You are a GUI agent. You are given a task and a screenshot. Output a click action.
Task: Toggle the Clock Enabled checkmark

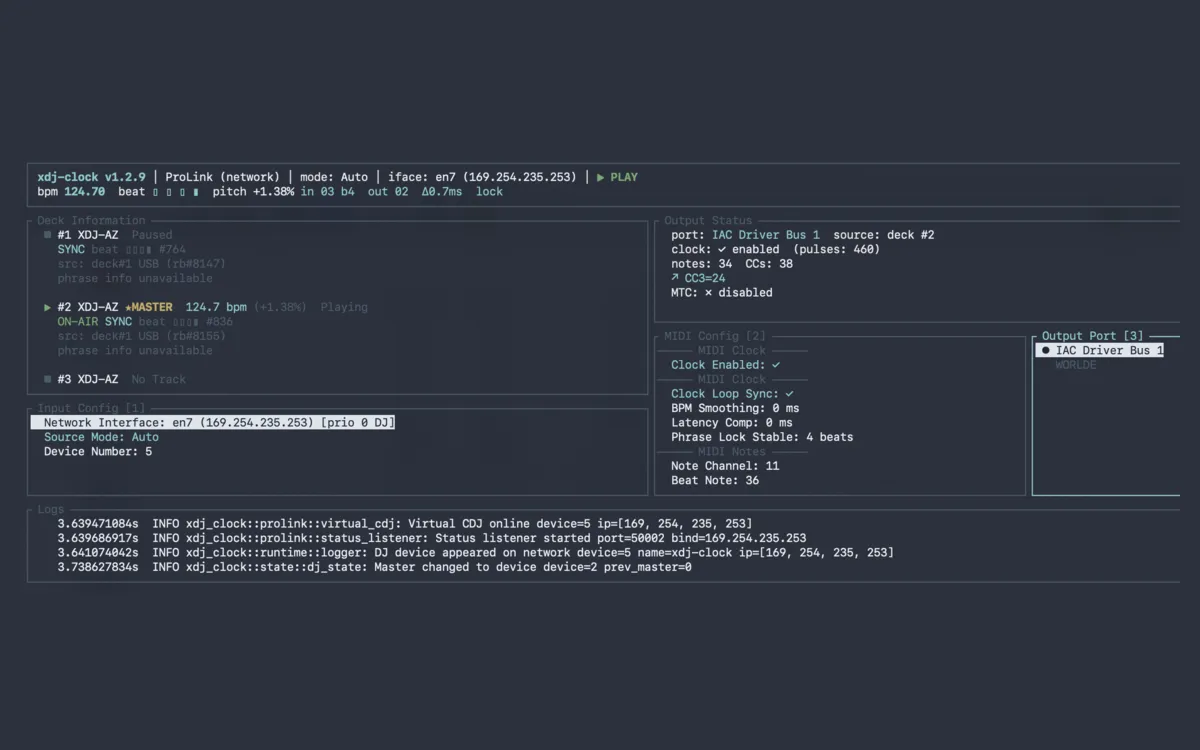(776, 365)
